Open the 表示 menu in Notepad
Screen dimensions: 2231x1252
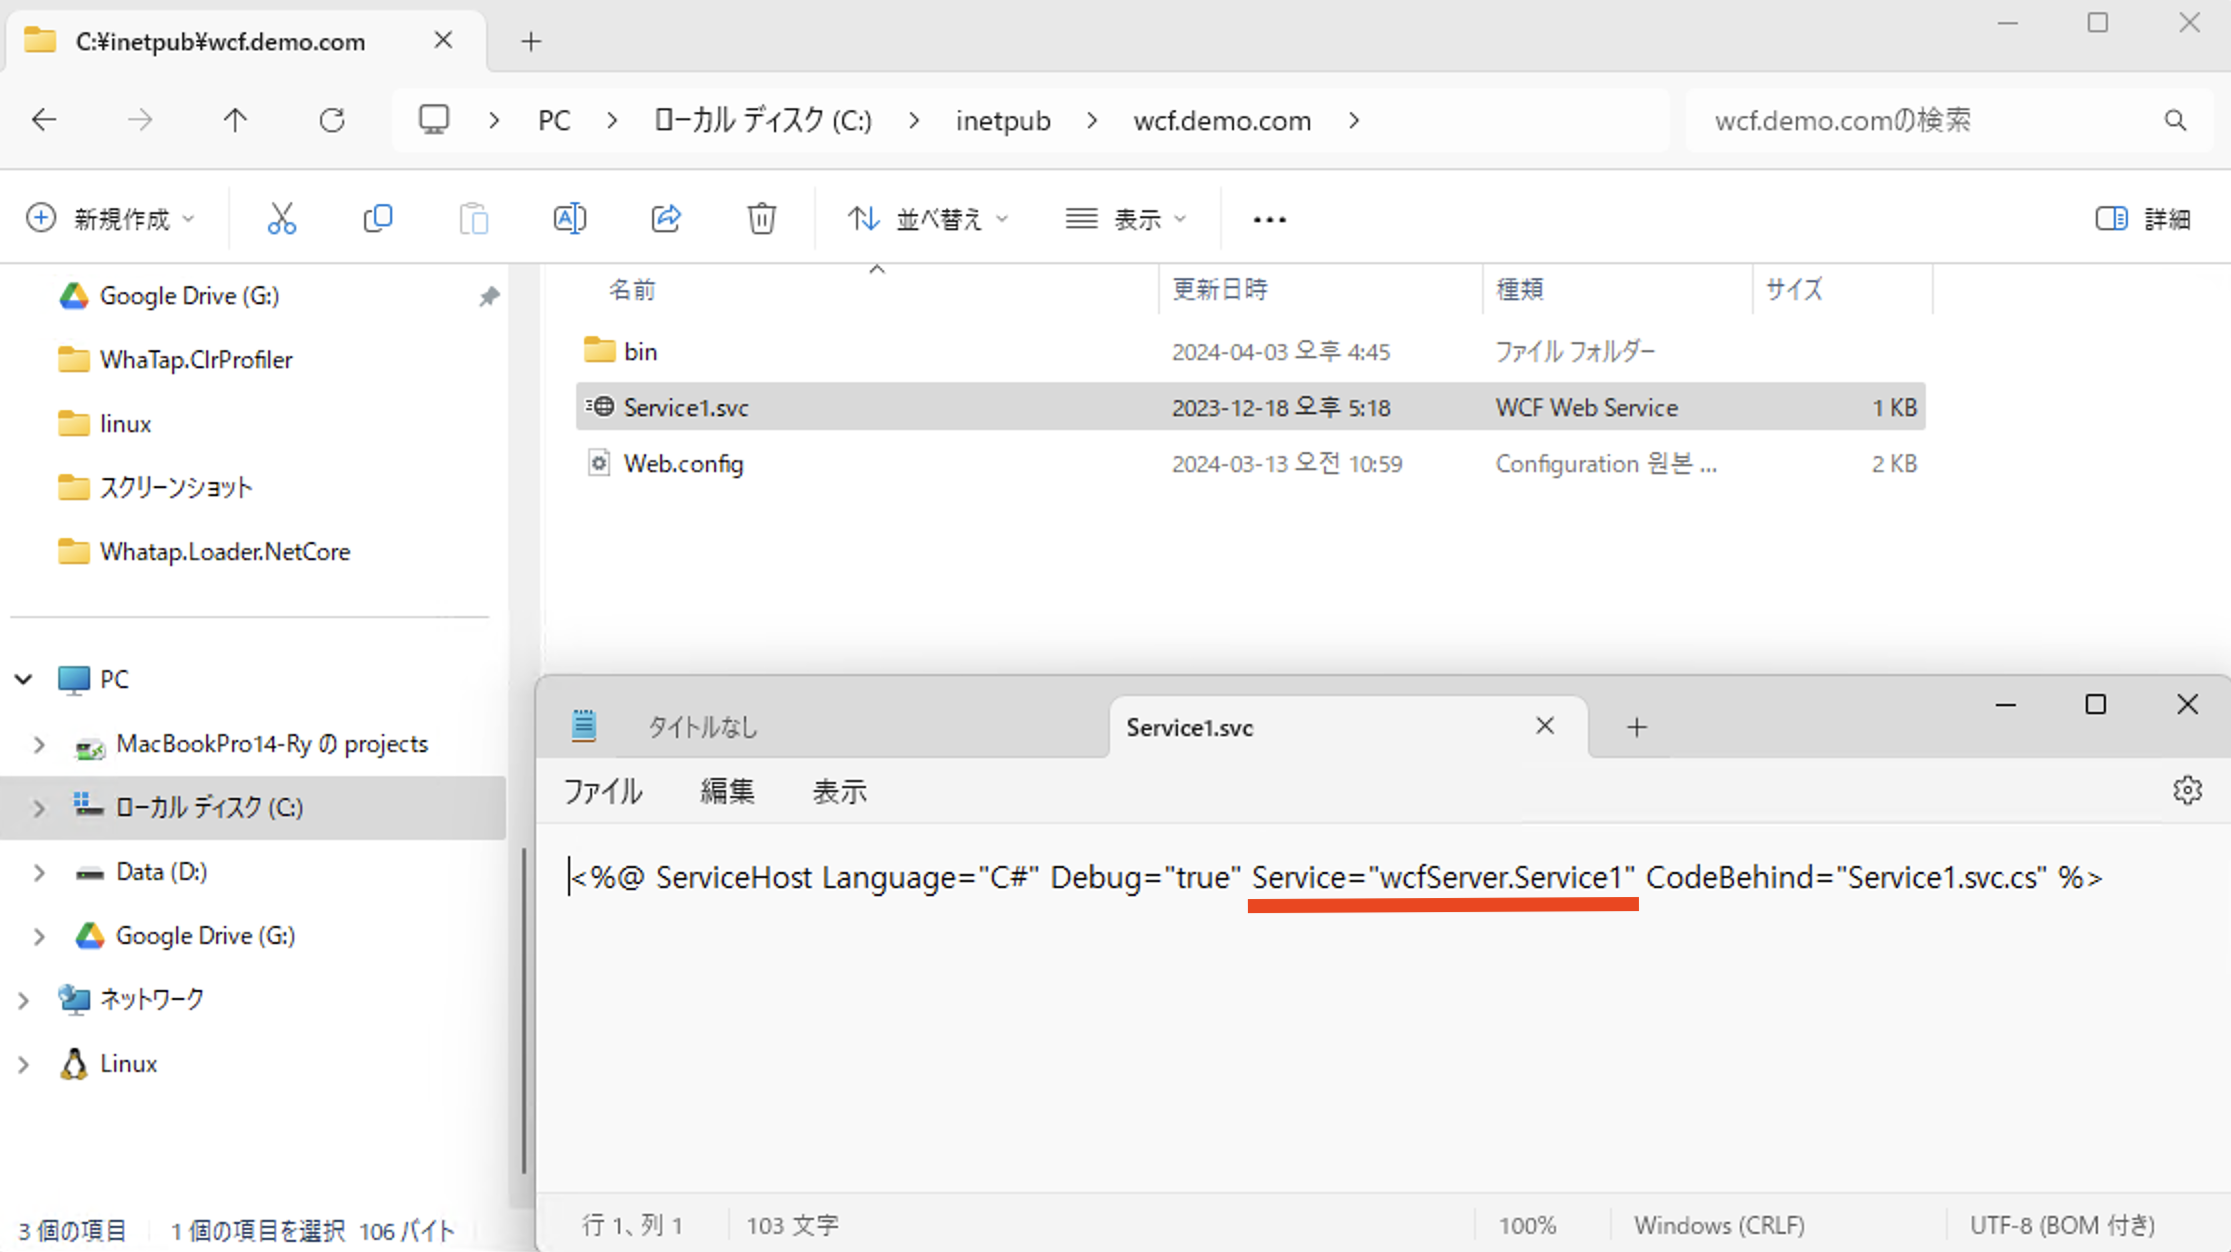[839, 791]
